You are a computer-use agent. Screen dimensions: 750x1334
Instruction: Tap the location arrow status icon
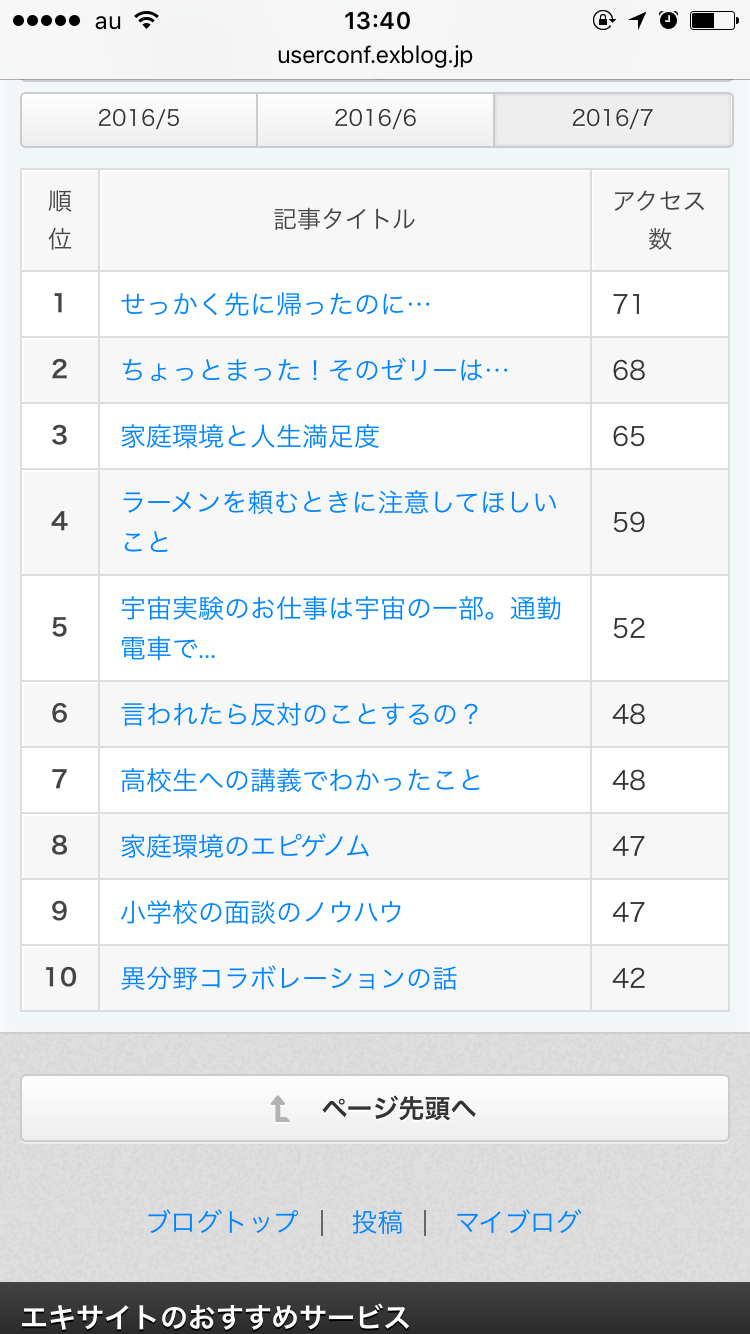click(x=637, y=20)
